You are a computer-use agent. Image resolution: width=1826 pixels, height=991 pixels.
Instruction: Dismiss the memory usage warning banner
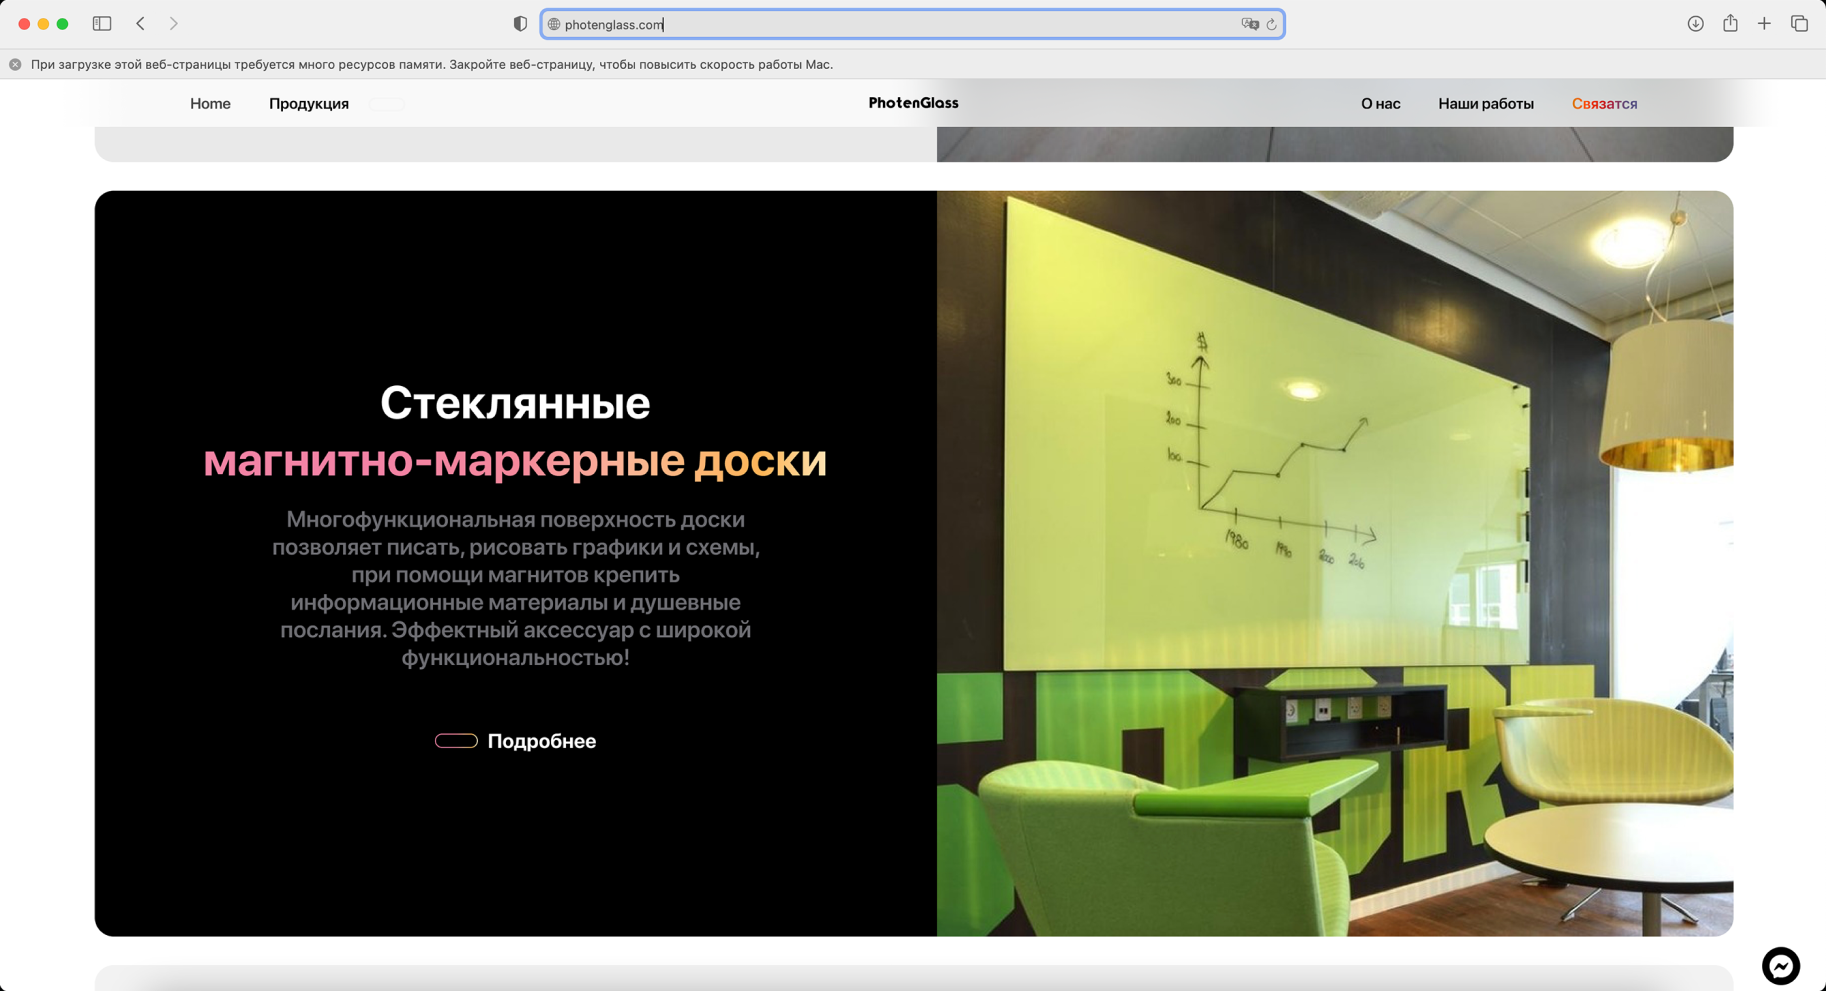coord(15,65)
